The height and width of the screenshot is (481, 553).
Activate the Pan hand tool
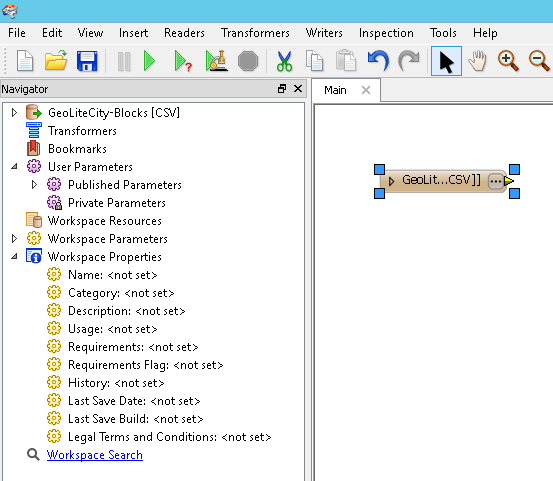[x=477, y=61]
